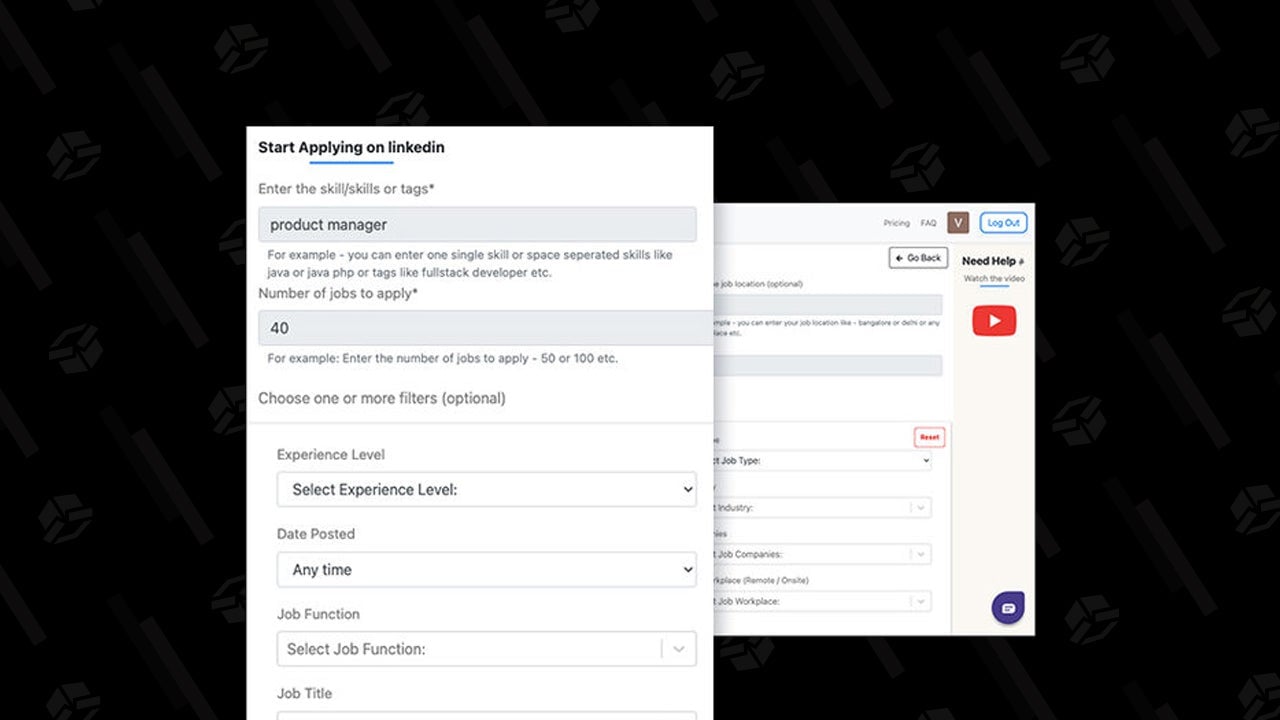The image size is (1280, 720).
Task: Open the Select Job Type dropdown
Action: tap(822, 461)
